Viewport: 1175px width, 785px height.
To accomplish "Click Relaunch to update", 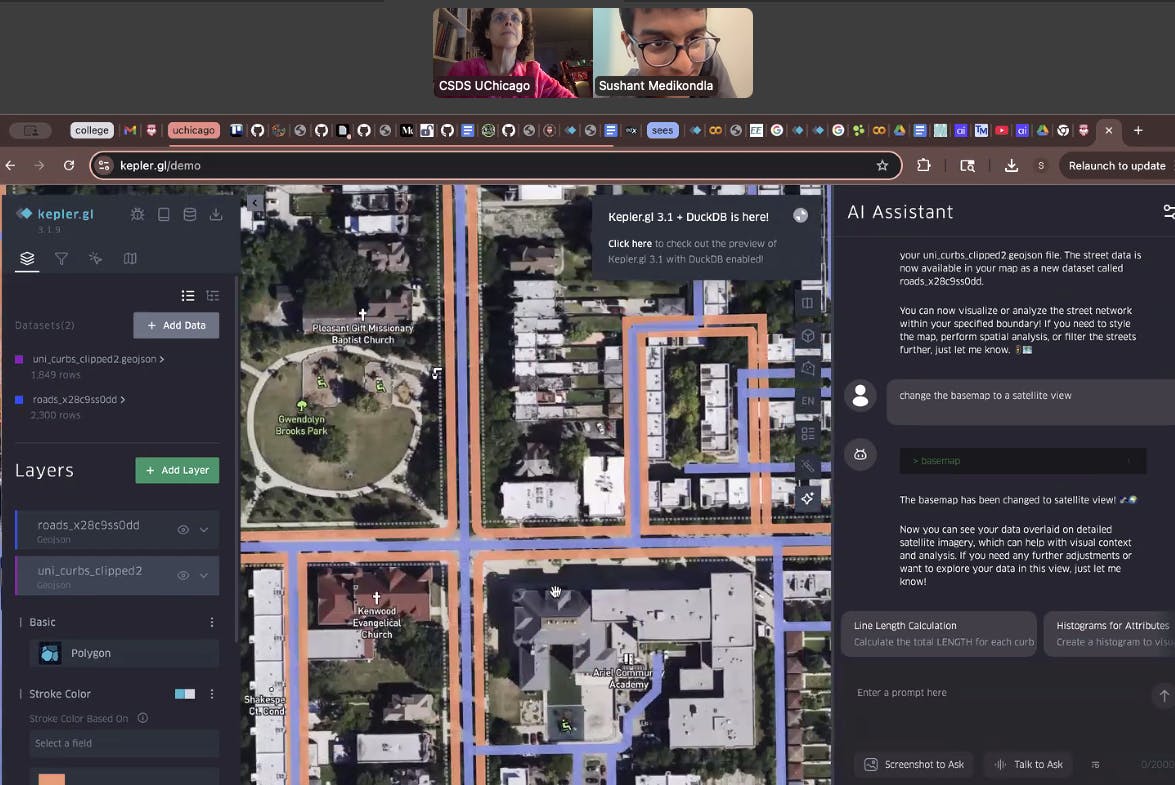I will pos(1117,166).
